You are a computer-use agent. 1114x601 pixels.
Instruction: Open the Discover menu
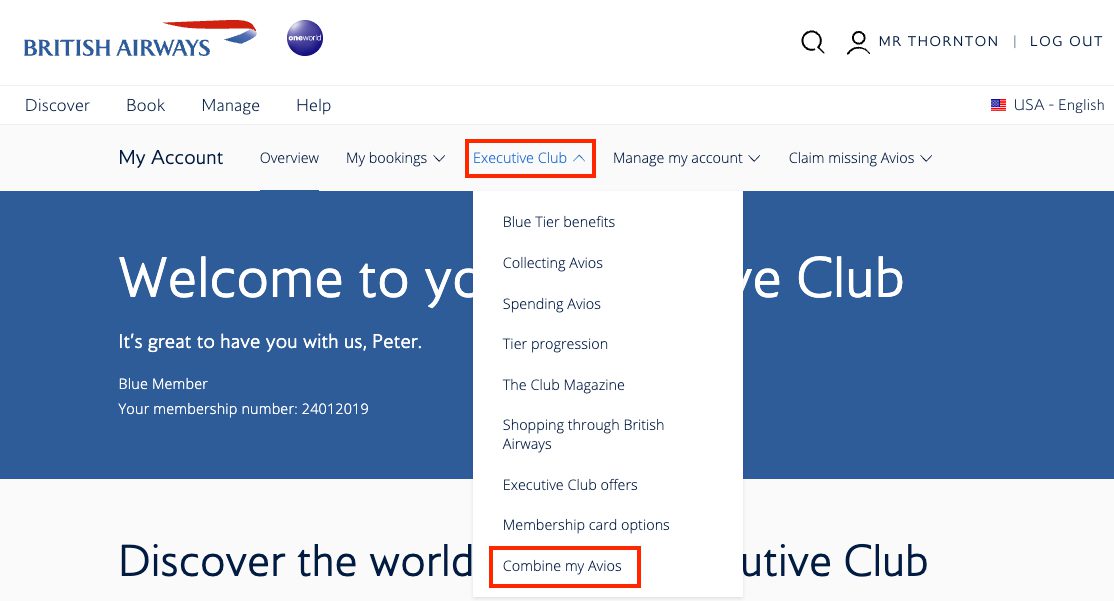click(x=57, y=105)
